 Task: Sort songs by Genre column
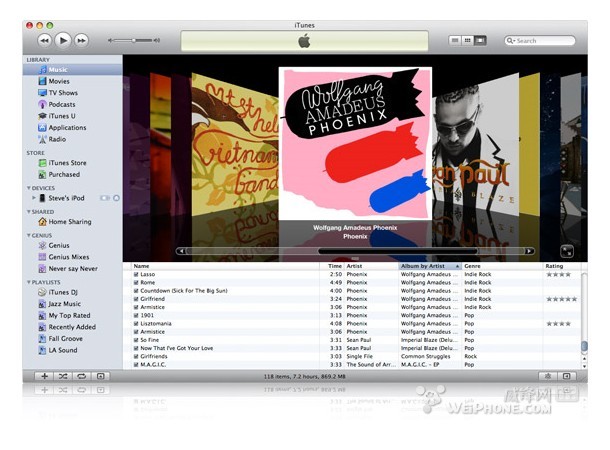[x=502, y=266]
